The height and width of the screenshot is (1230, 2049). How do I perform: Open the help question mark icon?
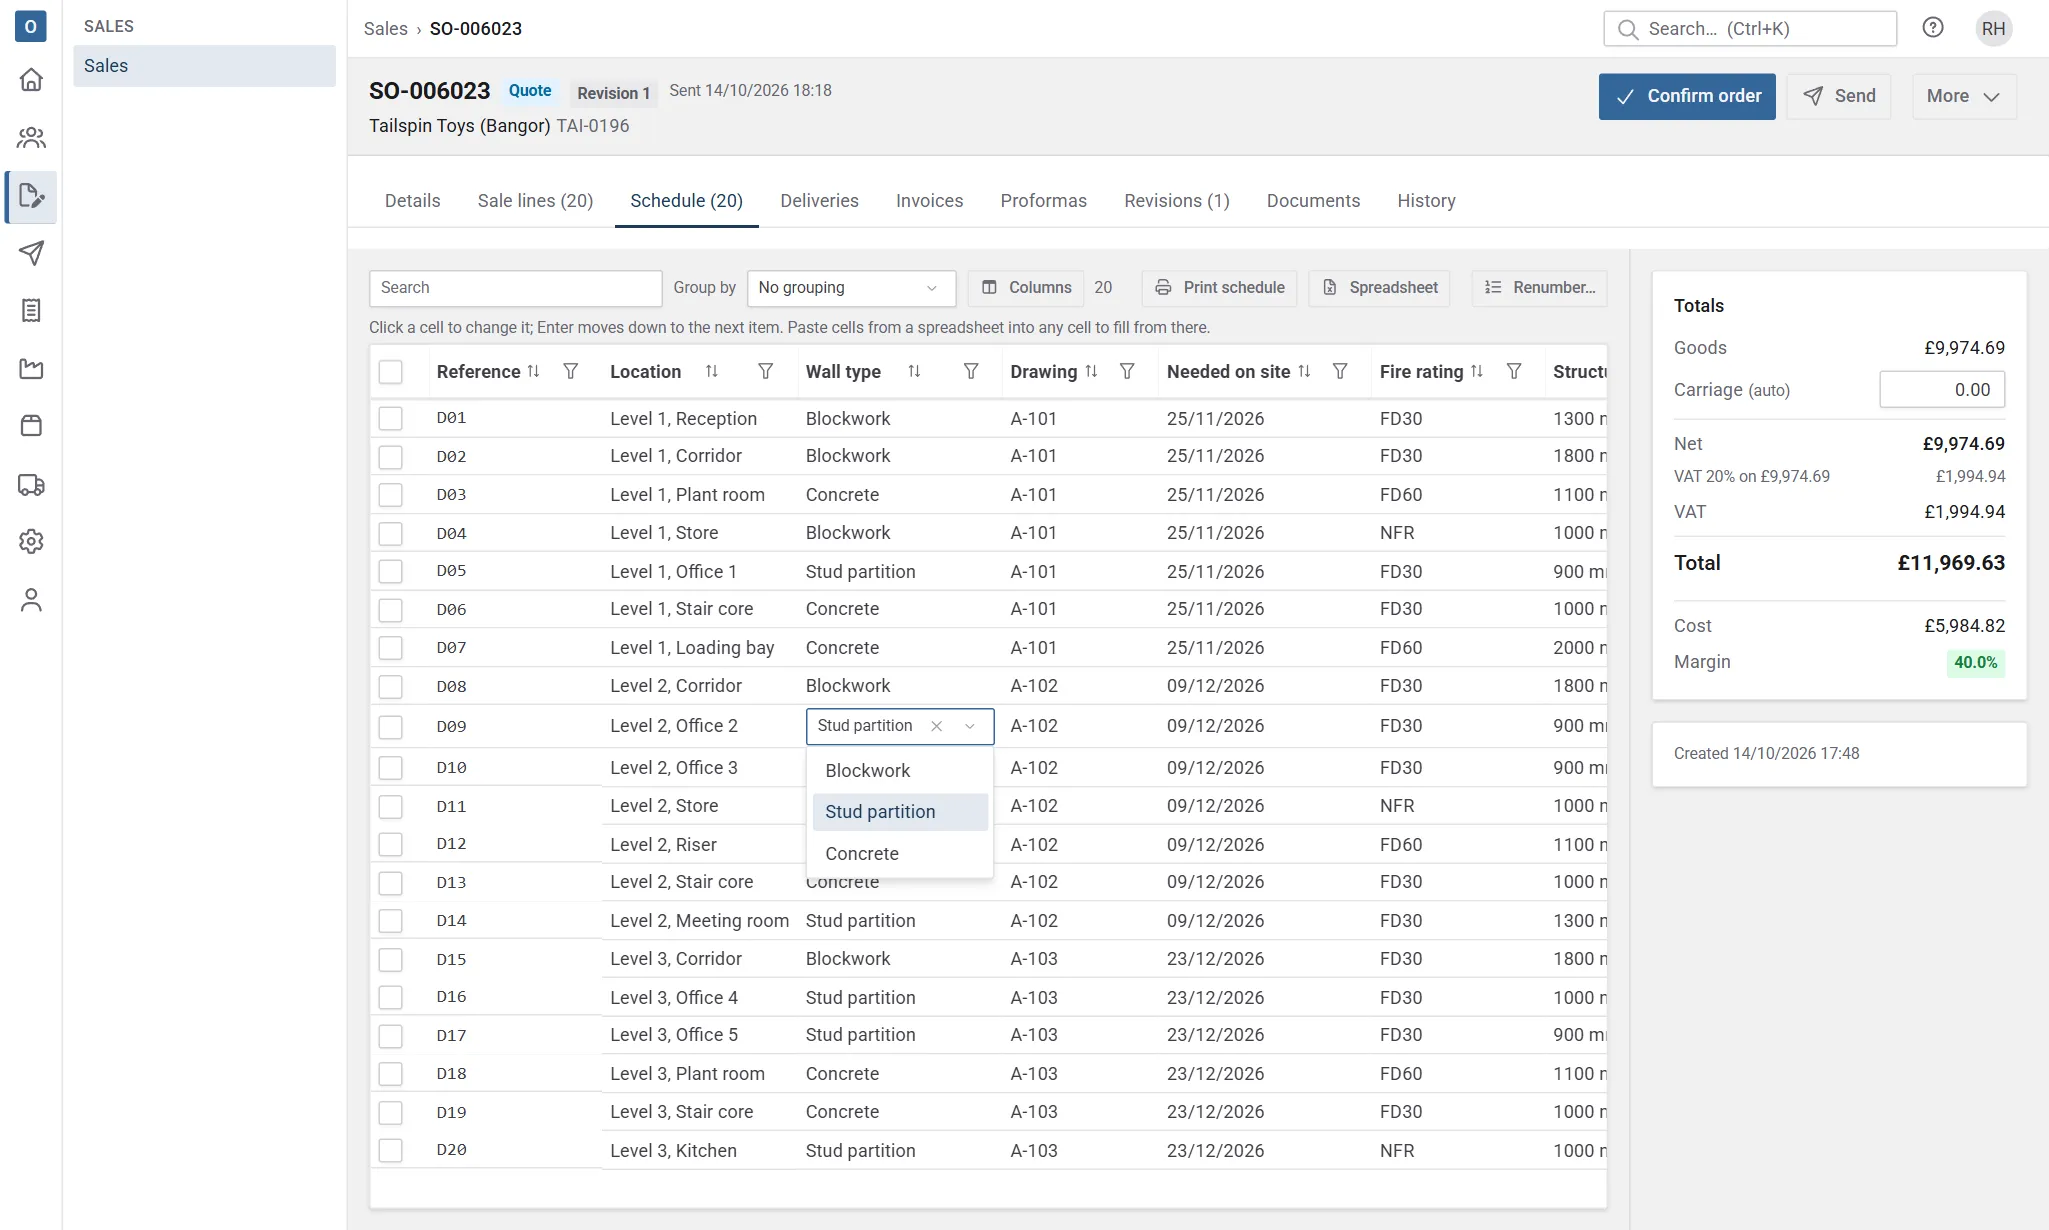click(1933, 28)
